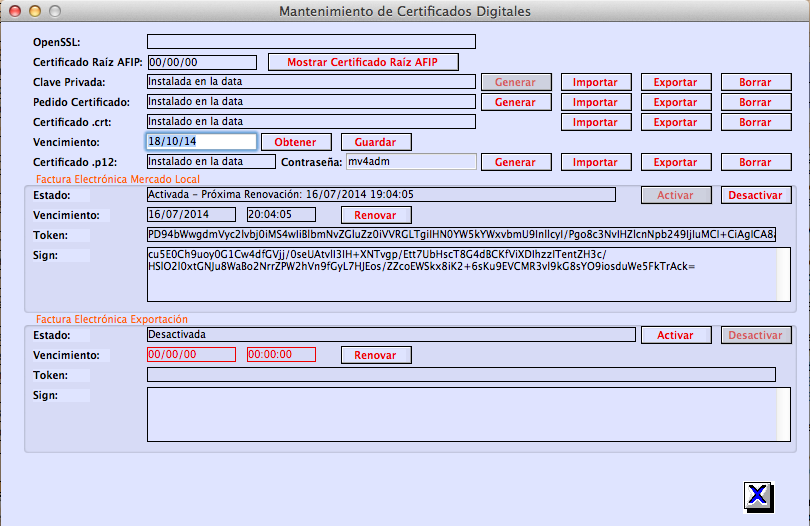This screenshot has height=526, width=810.
Task: Click Importar in the Pedido Certificado row
Action: click(596, 102)
